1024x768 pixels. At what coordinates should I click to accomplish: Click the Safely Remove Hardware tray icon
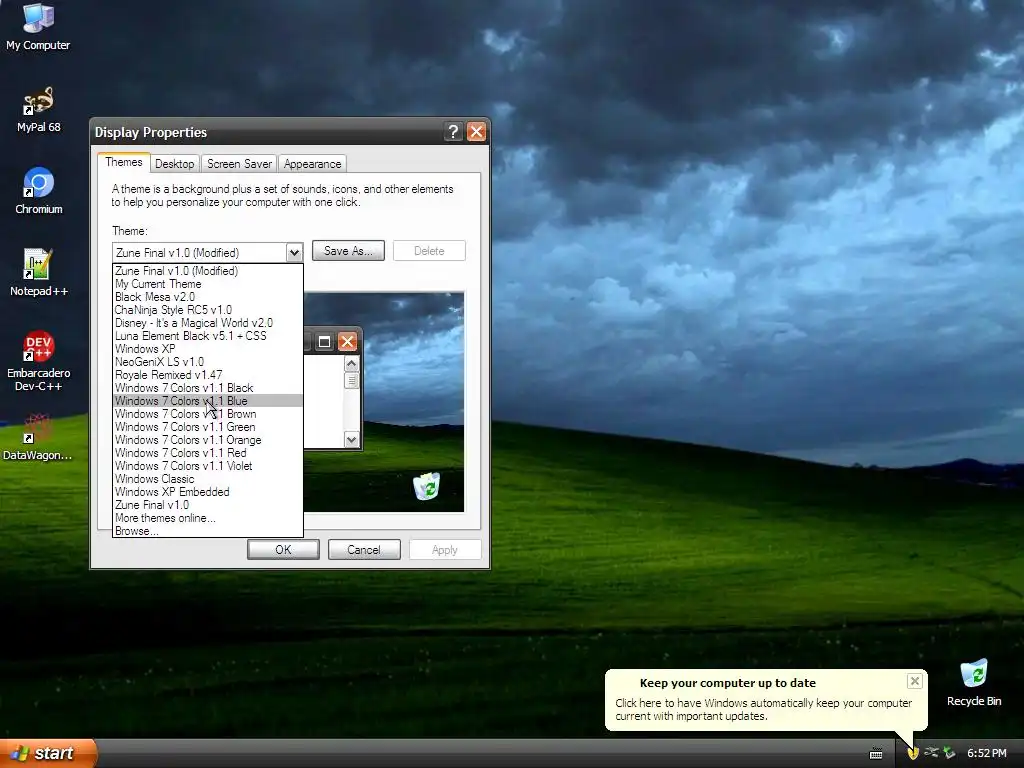[x=950, y=753]
